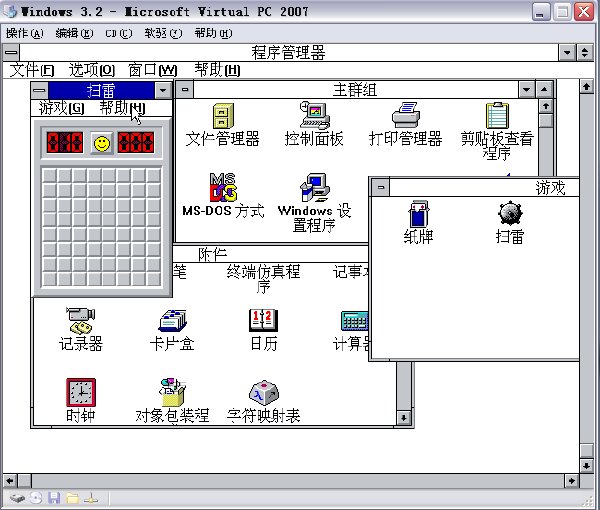Open the 字符映射表 Character Map icon

(264, 393)
